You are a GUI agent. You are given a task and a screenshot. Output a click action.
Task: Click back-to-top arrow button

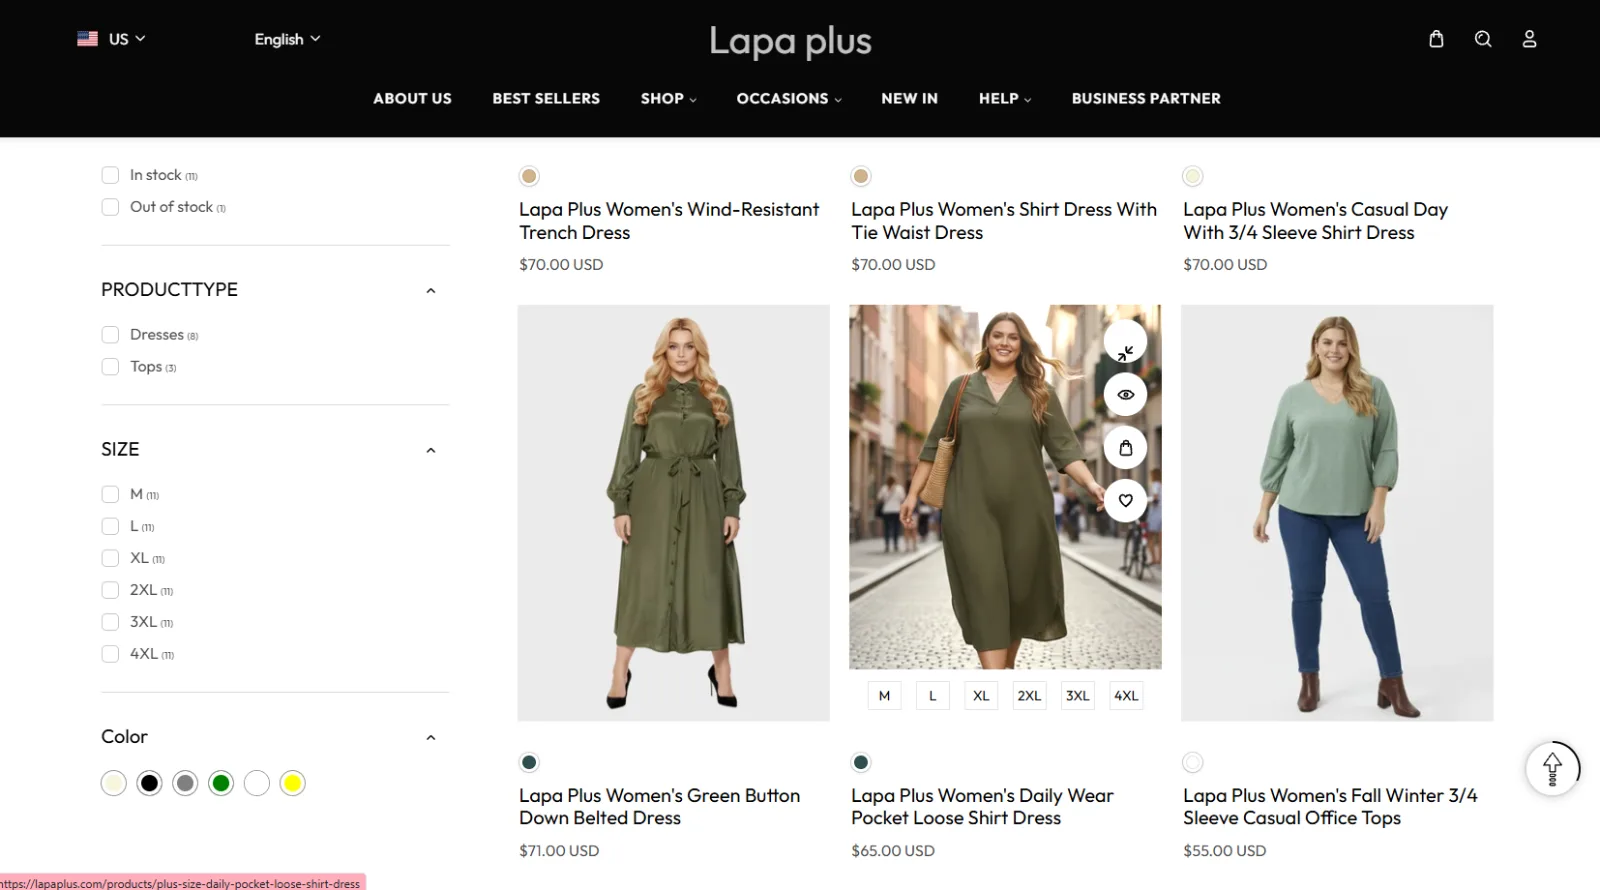click(x=1552, y=768)
